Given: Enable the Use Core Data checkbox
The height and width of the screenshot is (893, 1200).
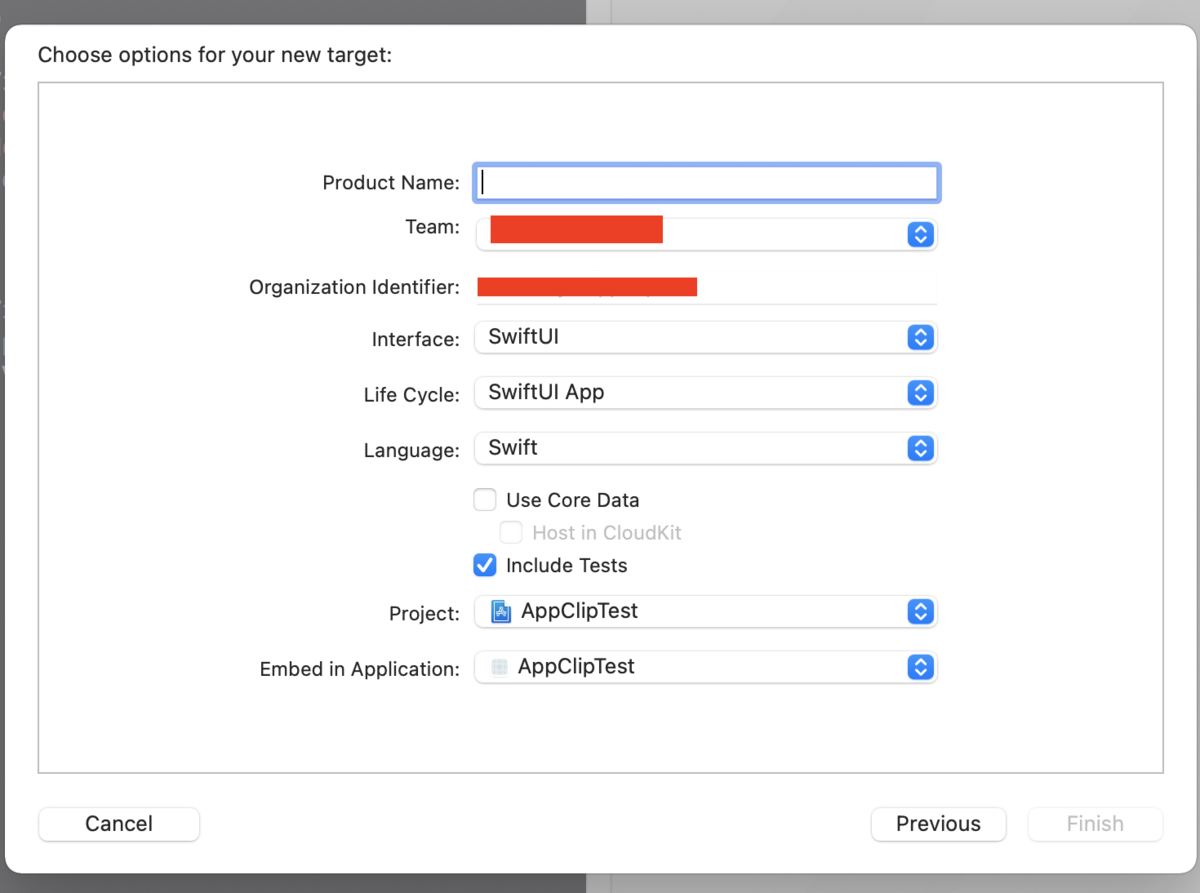Looking at the screenshot, I should click(x=485, y=500).
